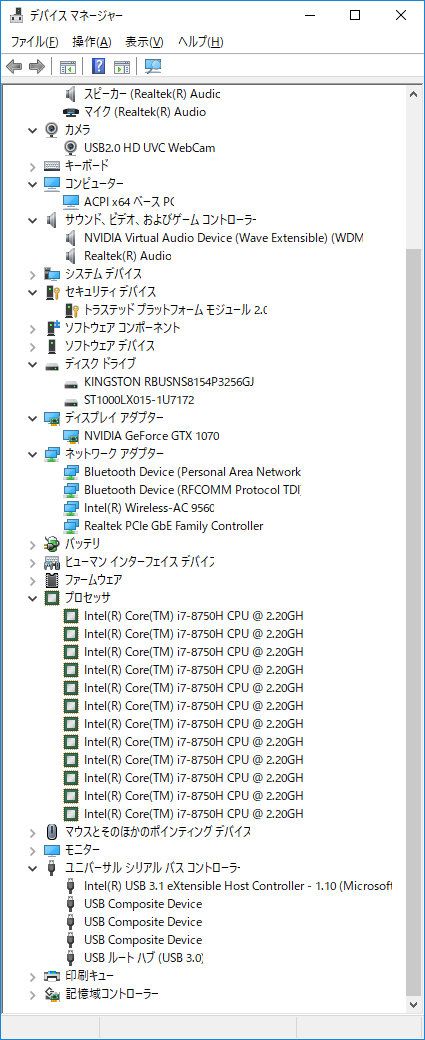Click the ACPI x64 ベース PC computer icon
This screenshot has width=425, height=1040.
[71, 201]
